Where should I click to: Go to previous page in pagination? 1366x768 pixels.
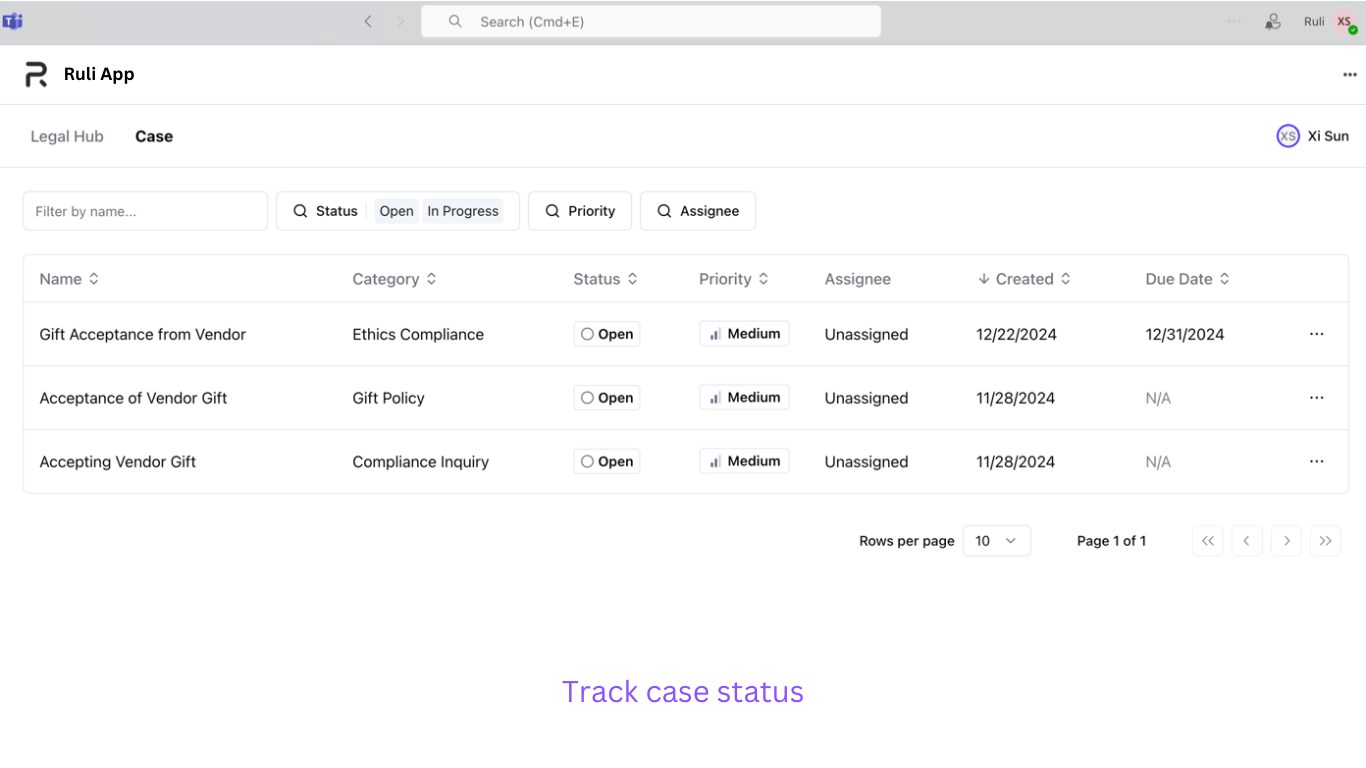coord(1247,541)
